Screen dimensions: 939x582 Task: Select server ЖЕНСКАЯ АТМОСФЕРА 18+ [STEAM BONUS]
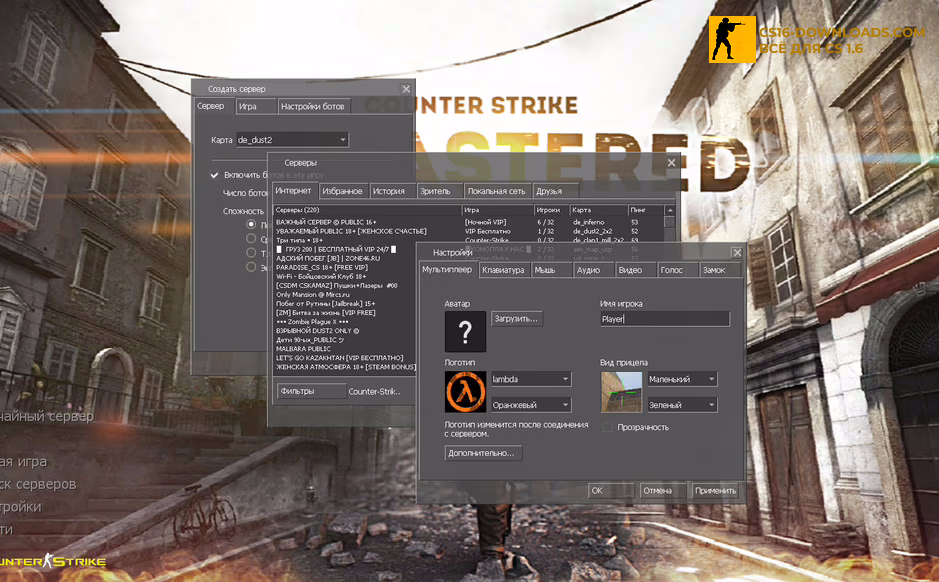click(346, 366)
